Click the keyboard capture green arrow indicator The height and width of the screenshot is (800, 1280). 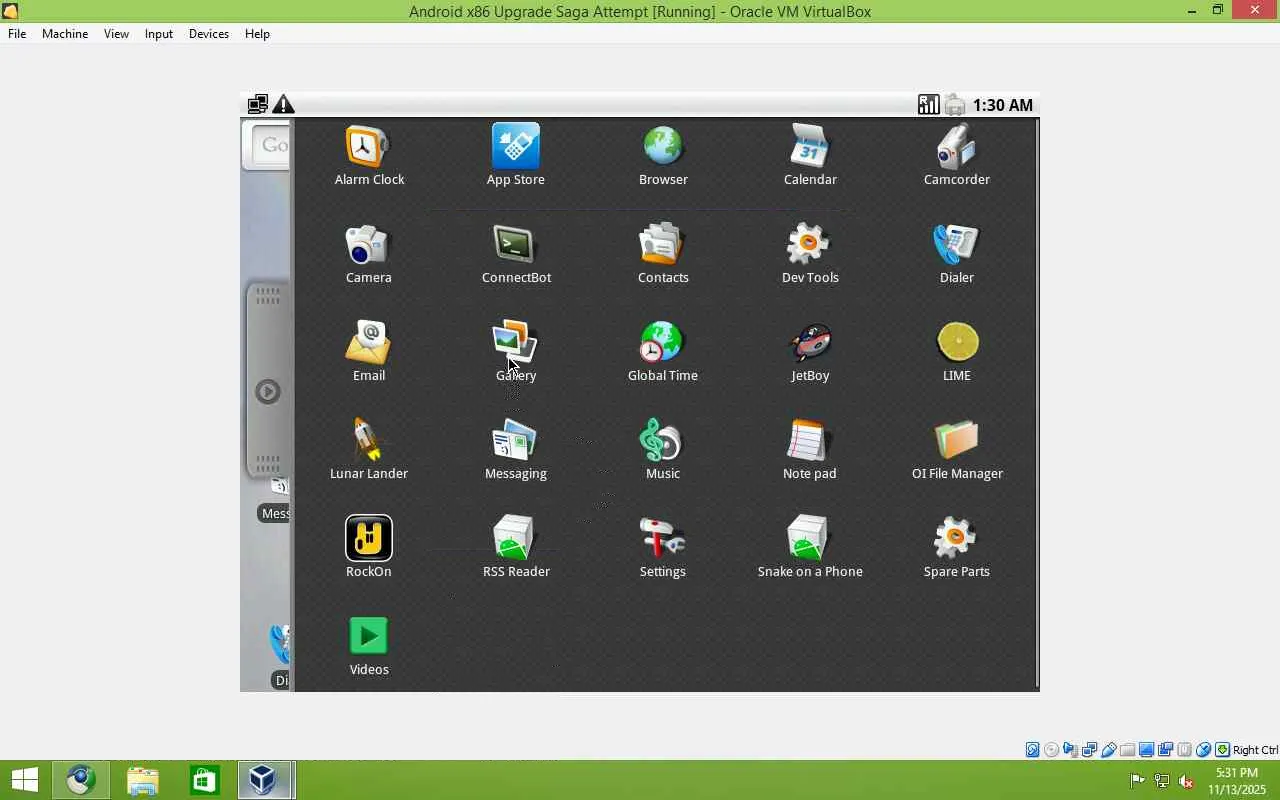click(1222, 750)
